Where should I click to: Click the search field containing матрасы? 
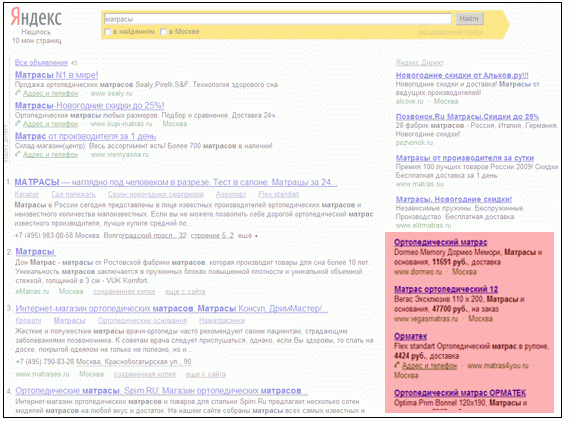pyautogui.click(x=278, y=19)
